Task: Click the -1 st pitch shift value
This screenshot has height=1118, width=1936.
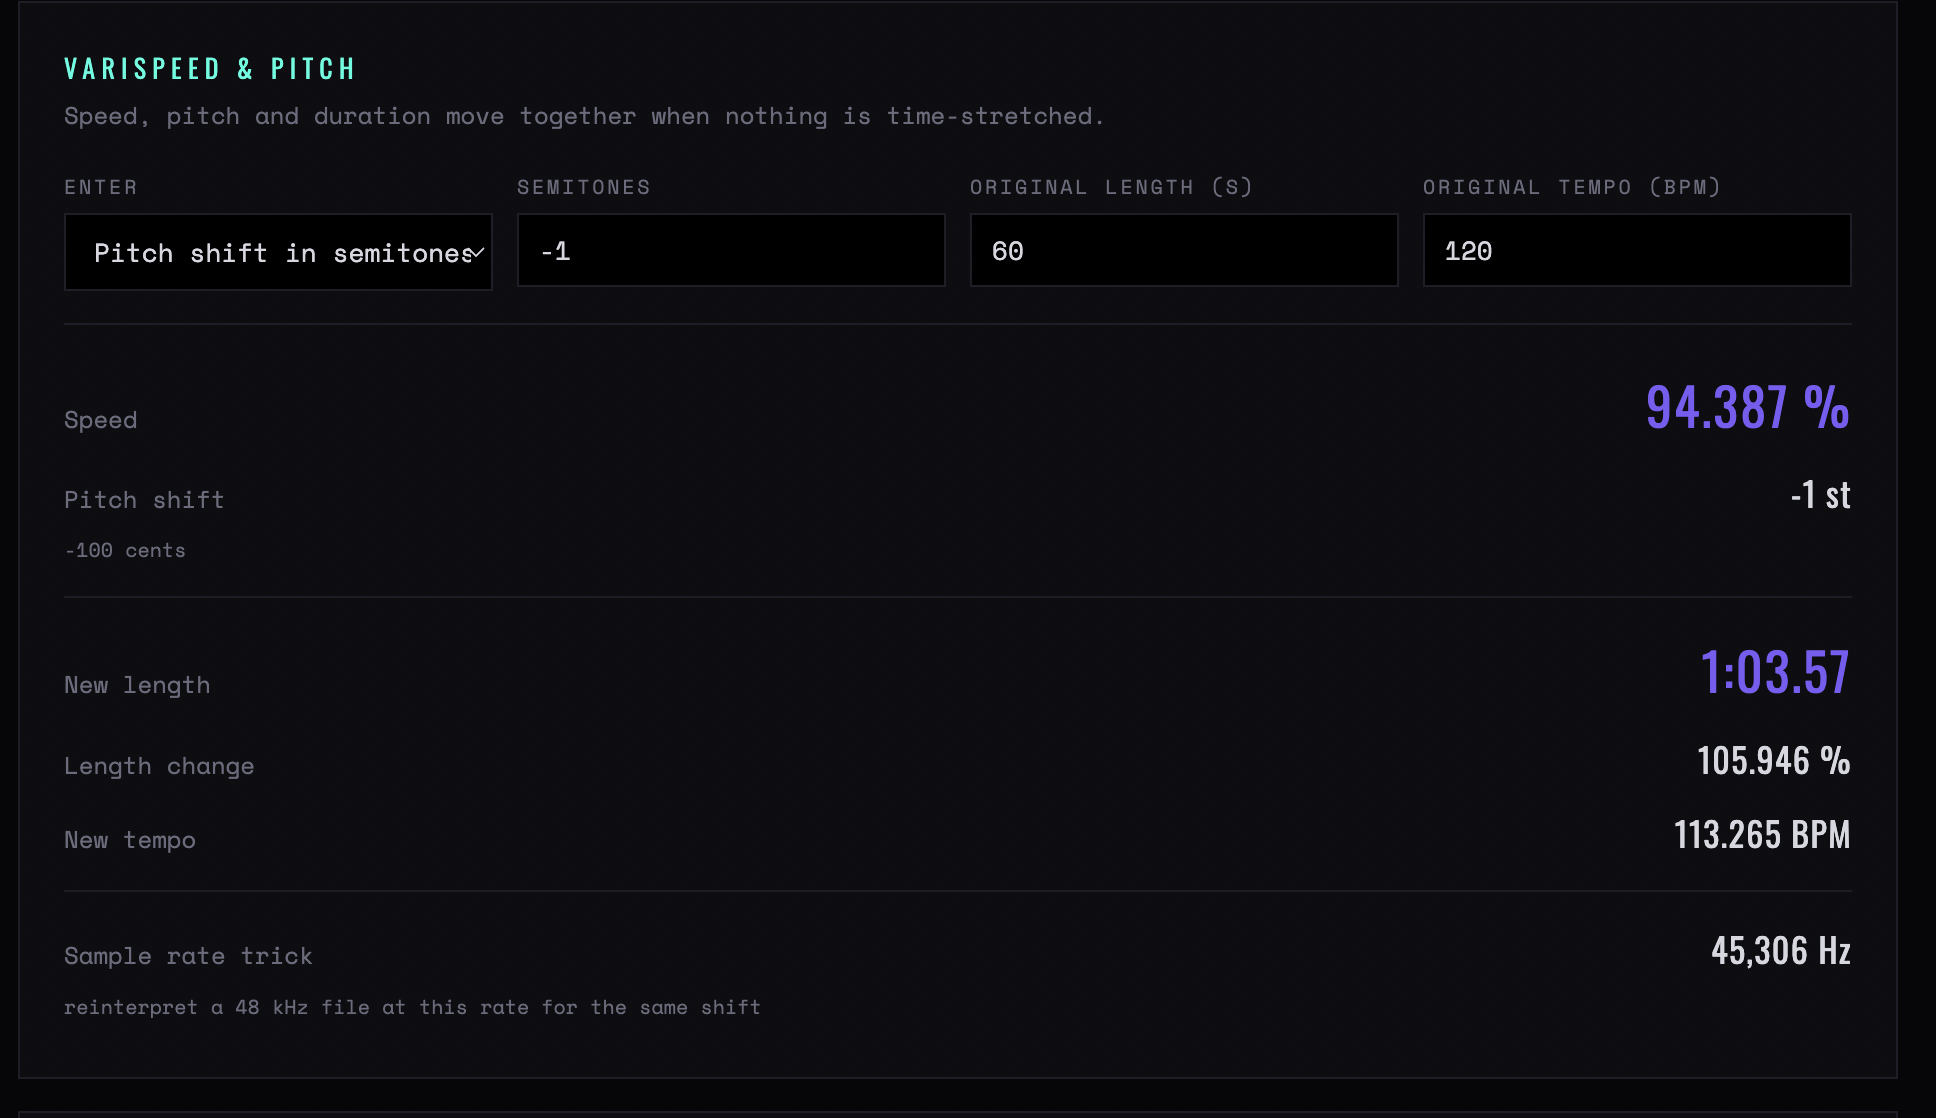Action: point(1820,495)
